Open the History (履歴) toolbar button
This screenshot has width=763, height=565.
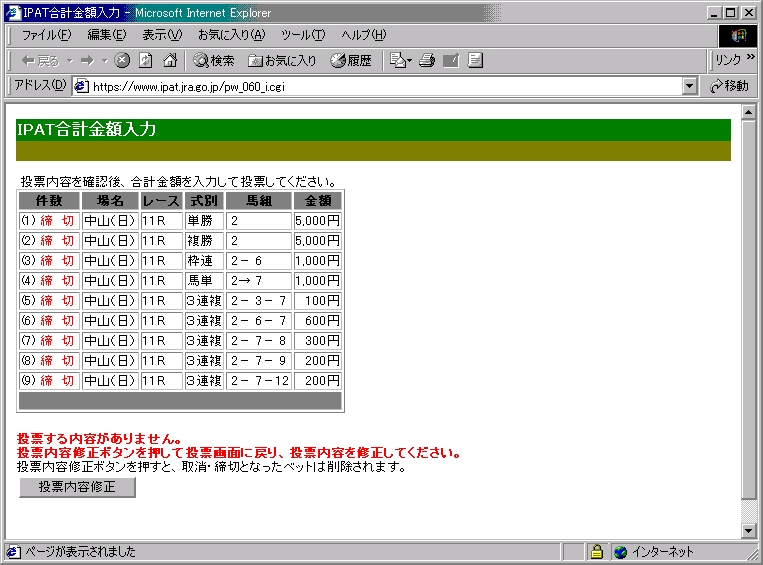click(x=351, y=60)
